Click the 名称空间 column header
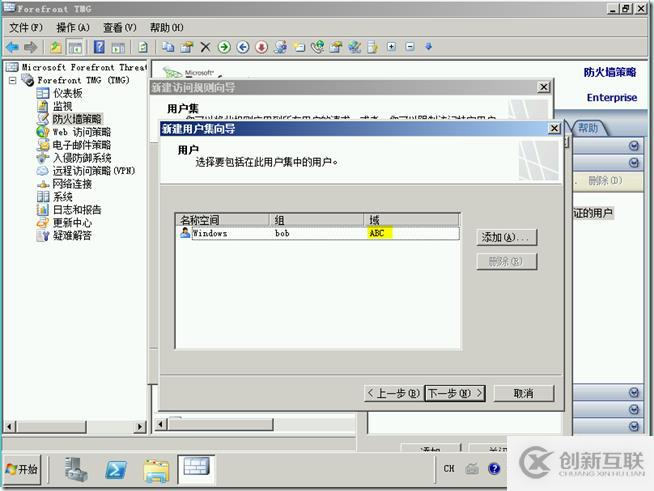This screenshot has height=491, width=654. [x=224, y=220]
